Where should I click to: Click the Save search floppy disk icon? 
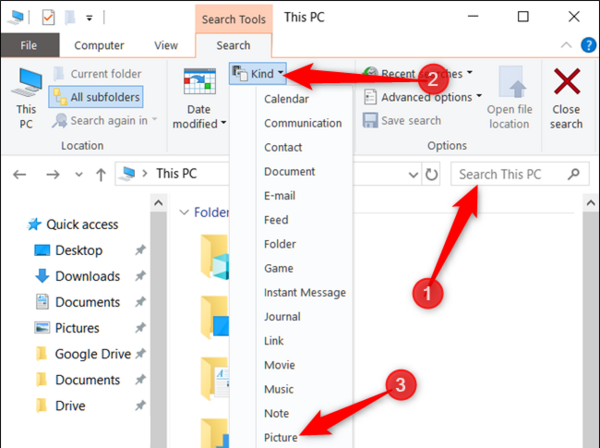370,120
